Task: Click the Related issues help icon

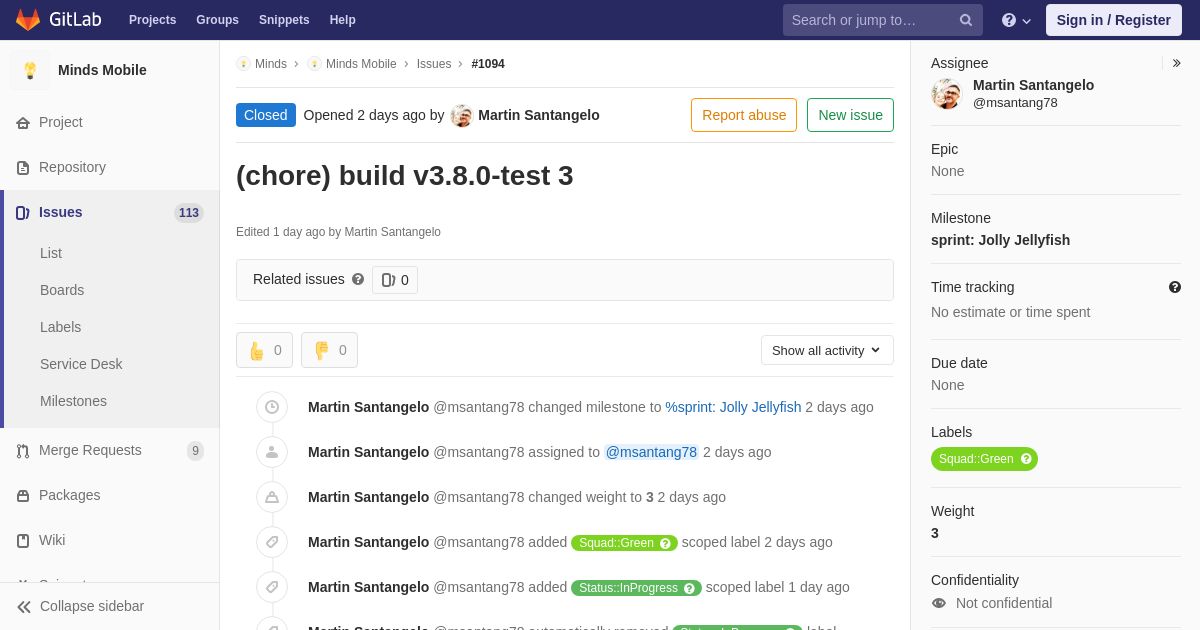Action: coord(358,280)
